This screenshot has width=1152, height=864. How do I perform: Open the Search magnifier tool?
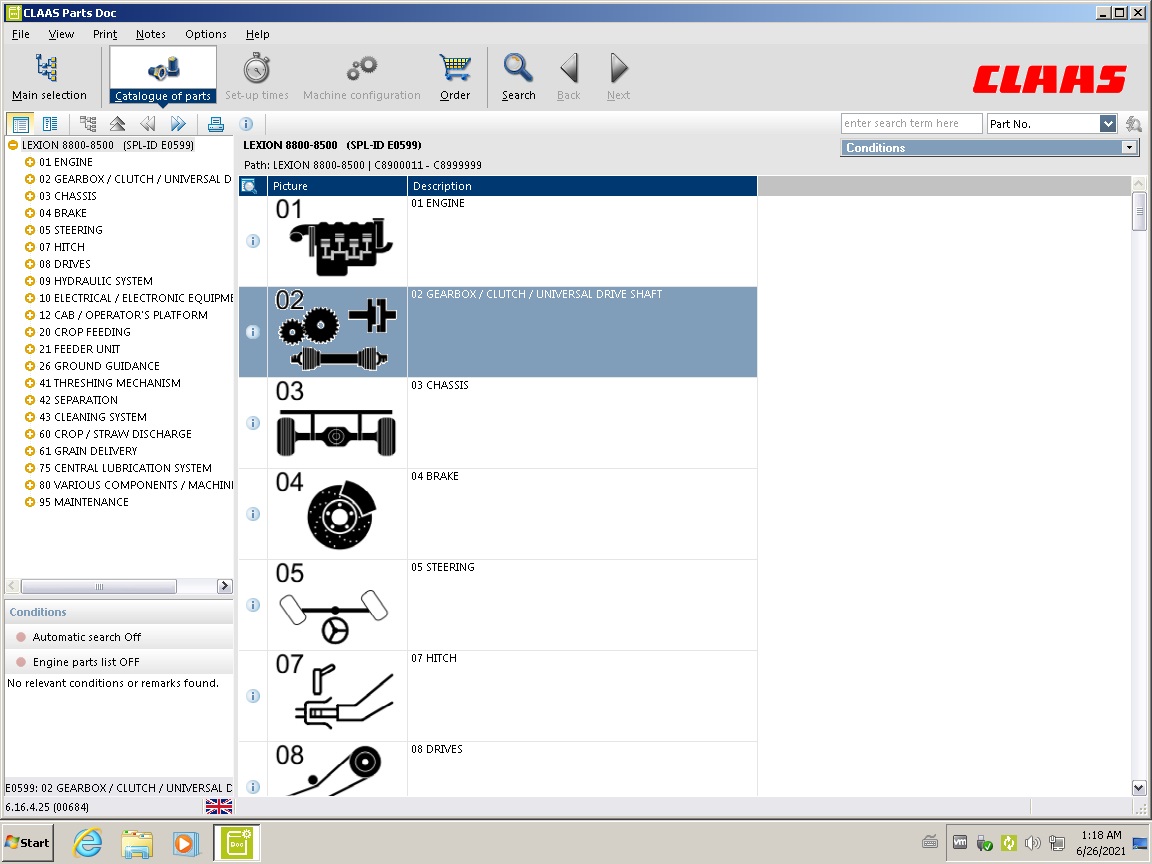click(x=518, y=77)
